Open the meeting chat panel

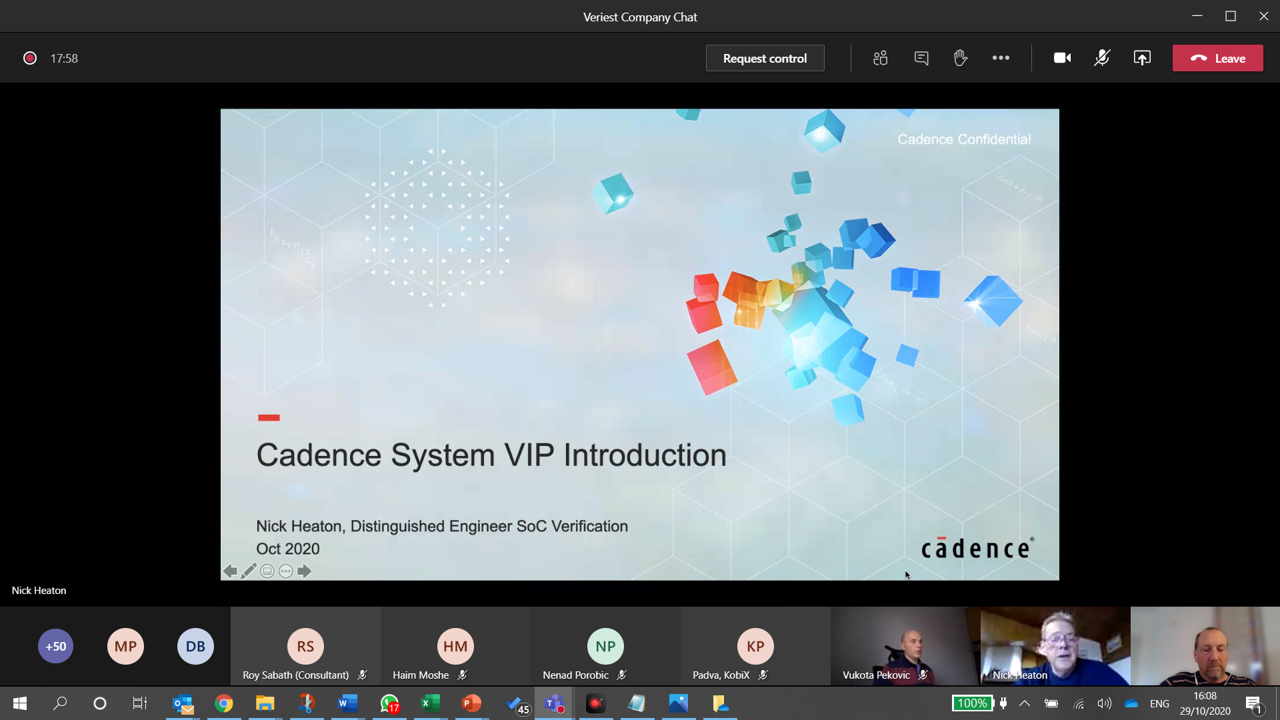click(x=921, y=58)
